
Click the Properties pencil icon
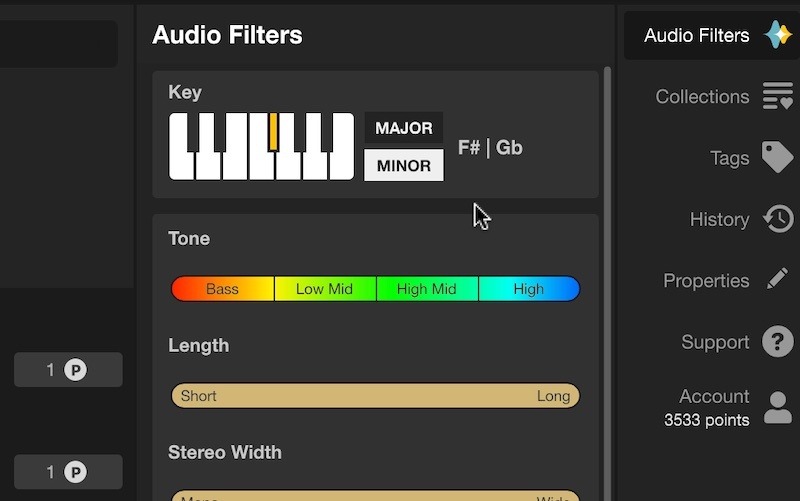tap(778, 280)
